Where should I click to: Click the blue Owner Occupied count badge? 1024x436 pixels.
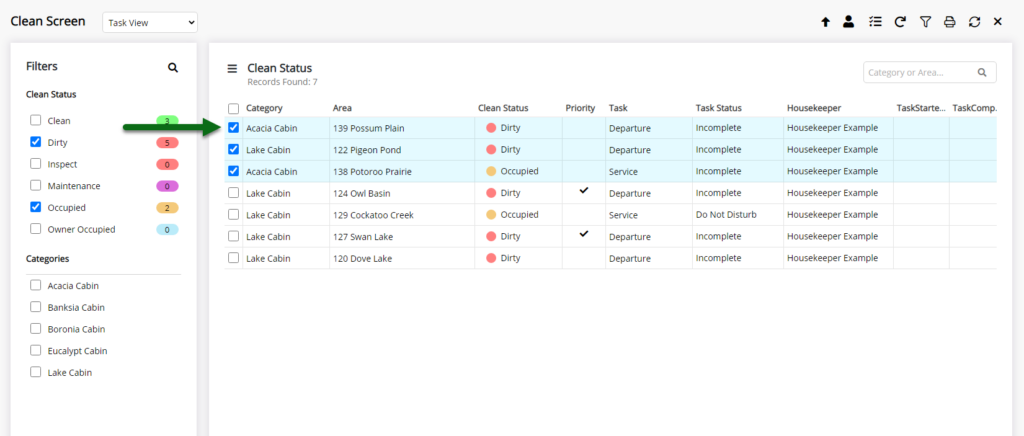tap(167, 229)
